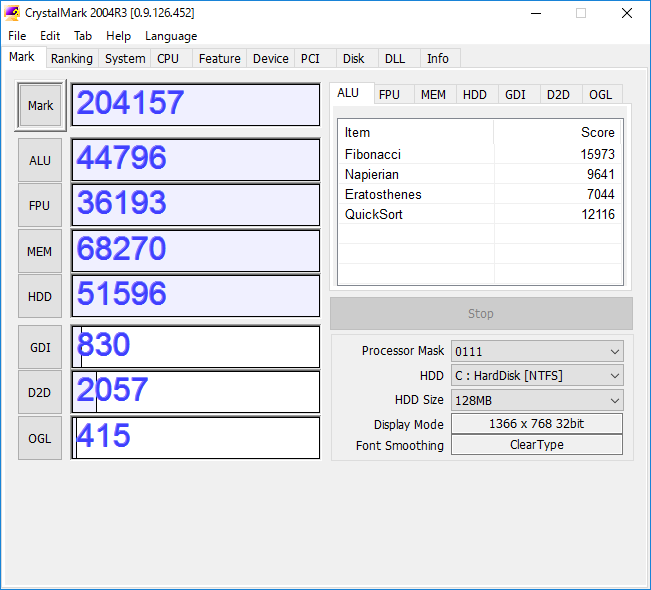The image size is (651, 590).
Task: Click the GDI score 830
Action: 196,347
